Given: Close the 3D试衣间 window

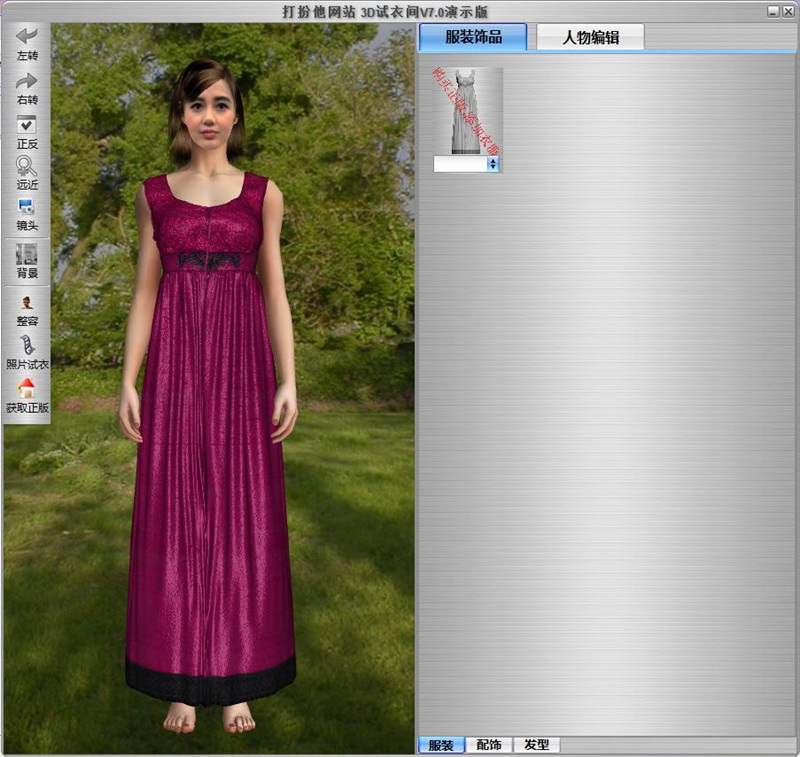Looking at the screenshot, I should pos(788,11).
